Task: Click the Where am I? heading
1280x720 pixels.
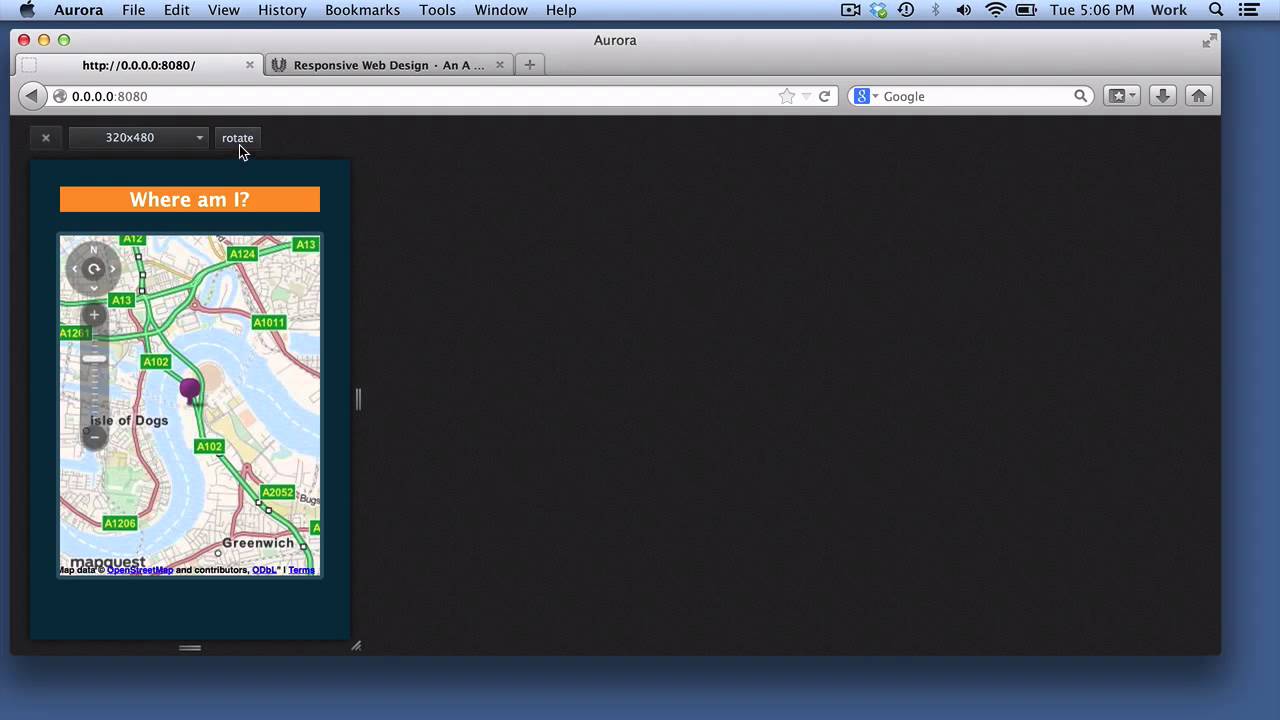Action: pyautogui.click(x=190, y=199)
